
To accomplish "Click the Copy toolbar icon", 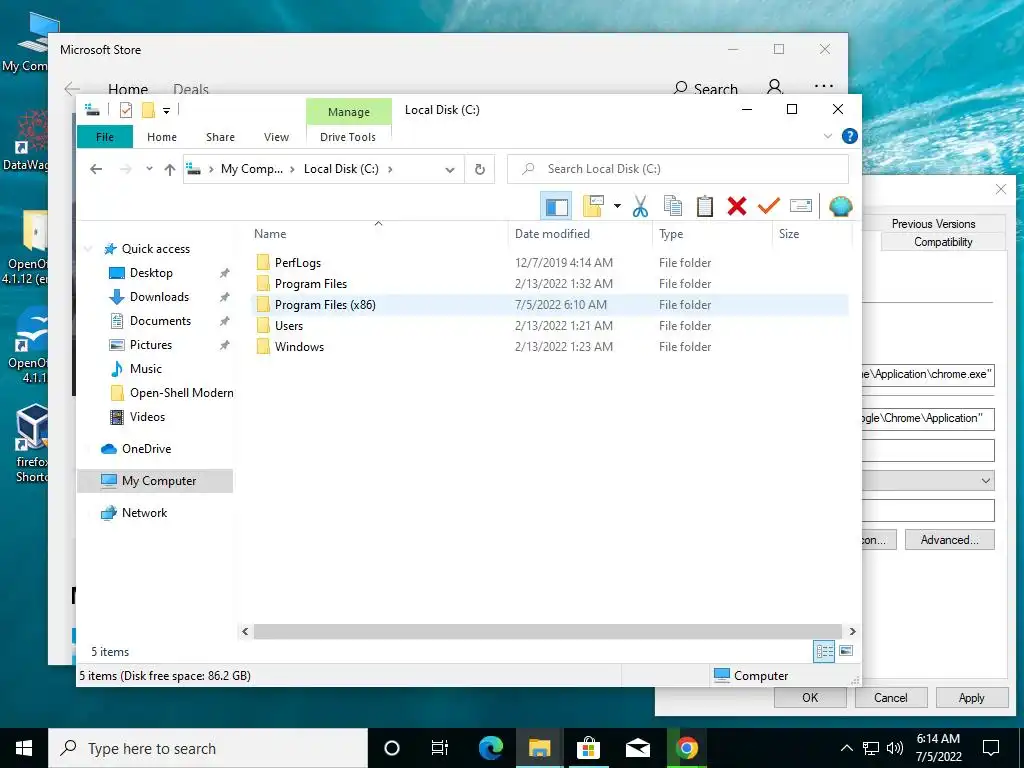I will click(x=673, y=206).
